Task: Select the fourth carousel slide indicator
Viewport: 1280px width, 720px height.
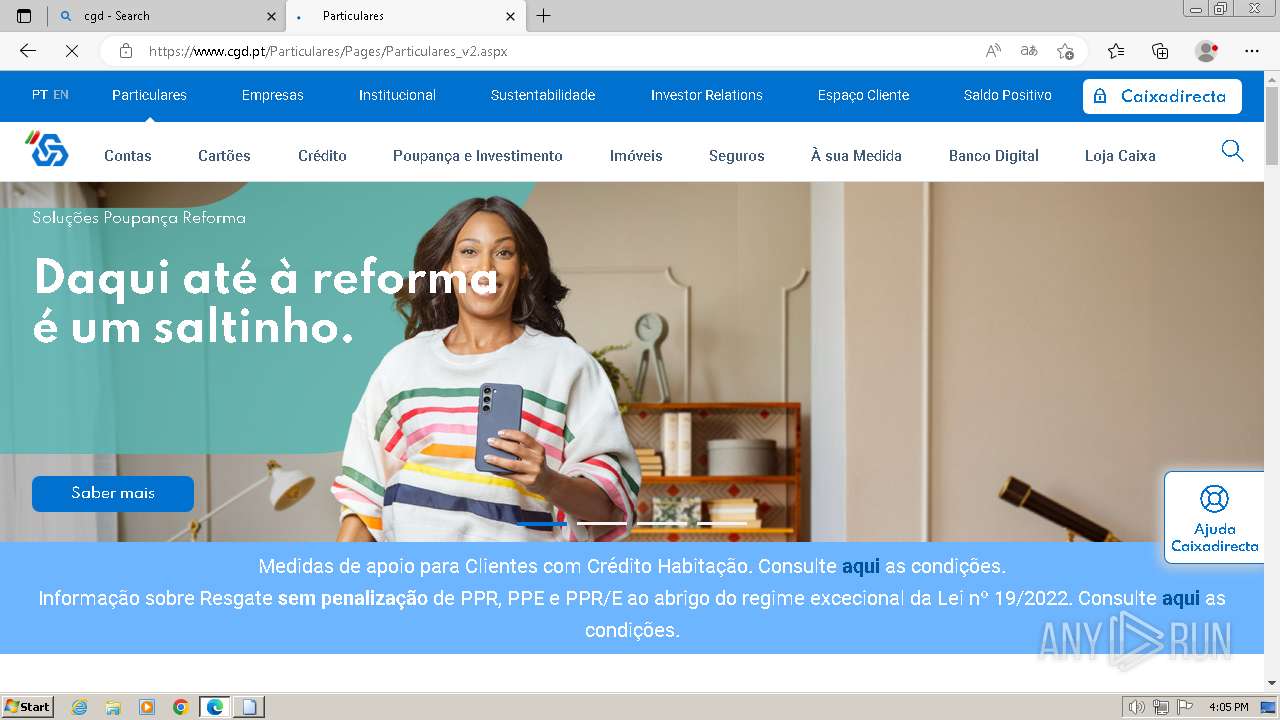Action: pyautogui.click(x=722, y=523)
